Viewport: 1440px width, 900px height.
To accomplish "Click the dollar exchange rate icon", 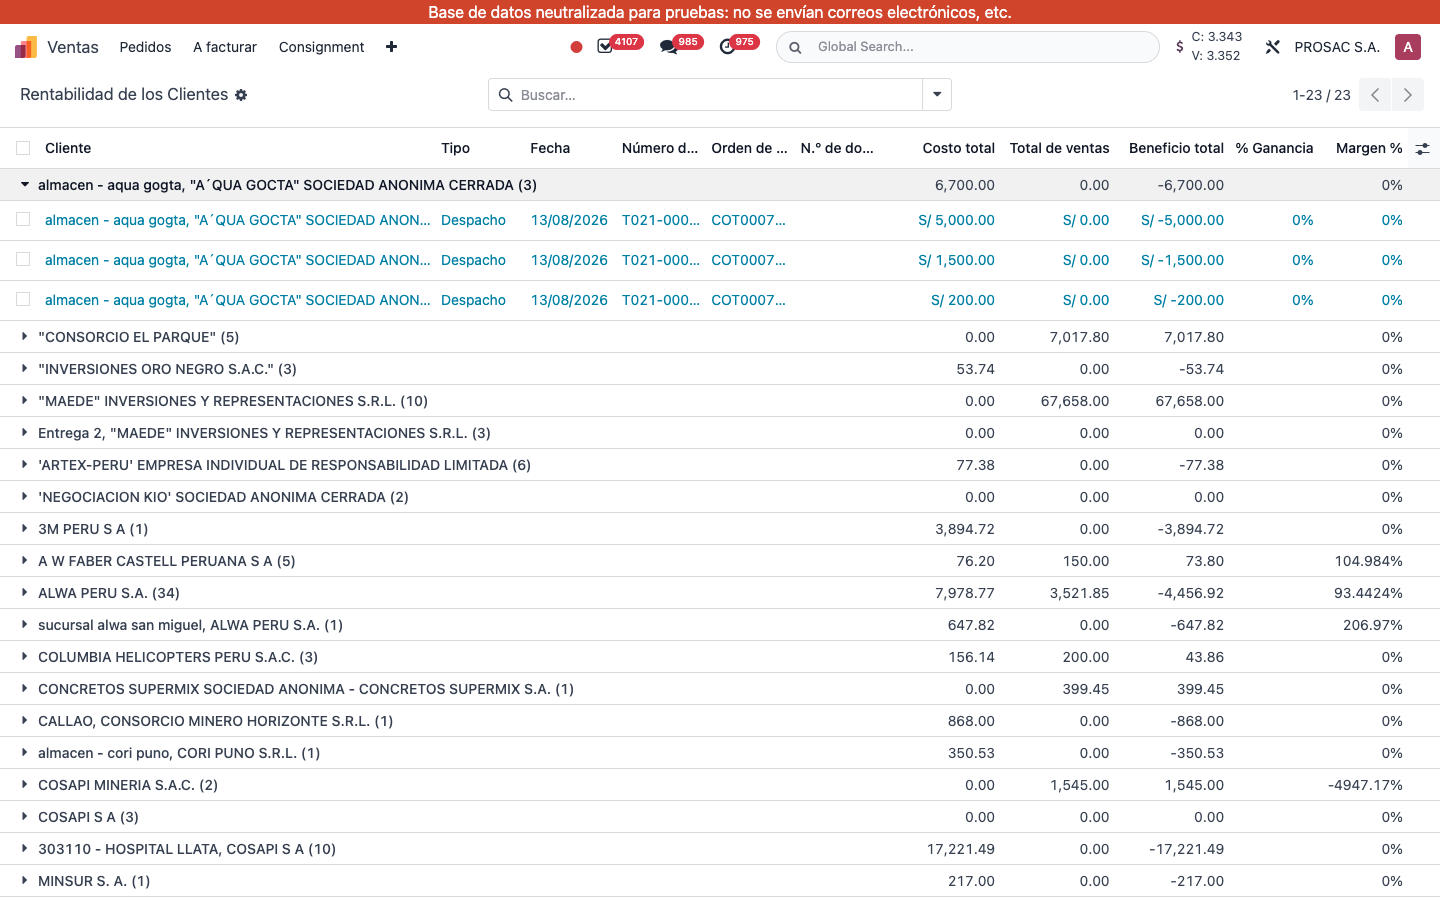I will [1180, 47].
